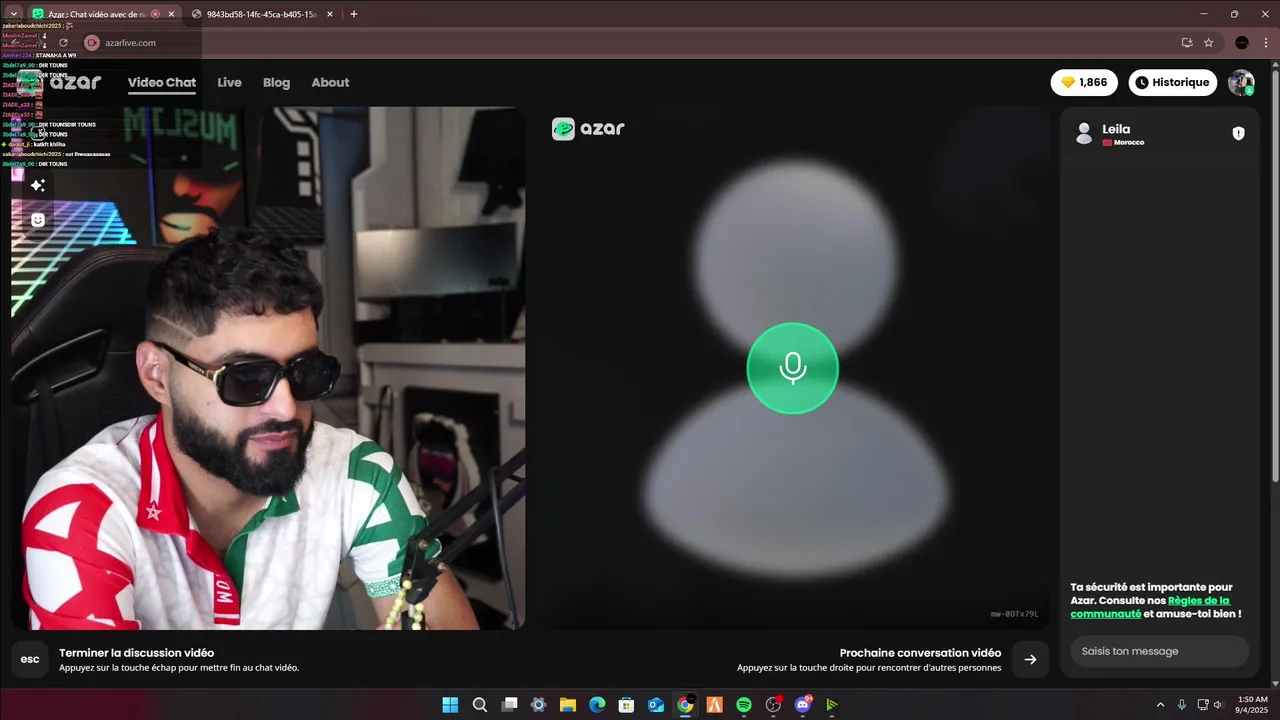
Task: Bookmark this page with the star icon
Action: [1208, 43]
